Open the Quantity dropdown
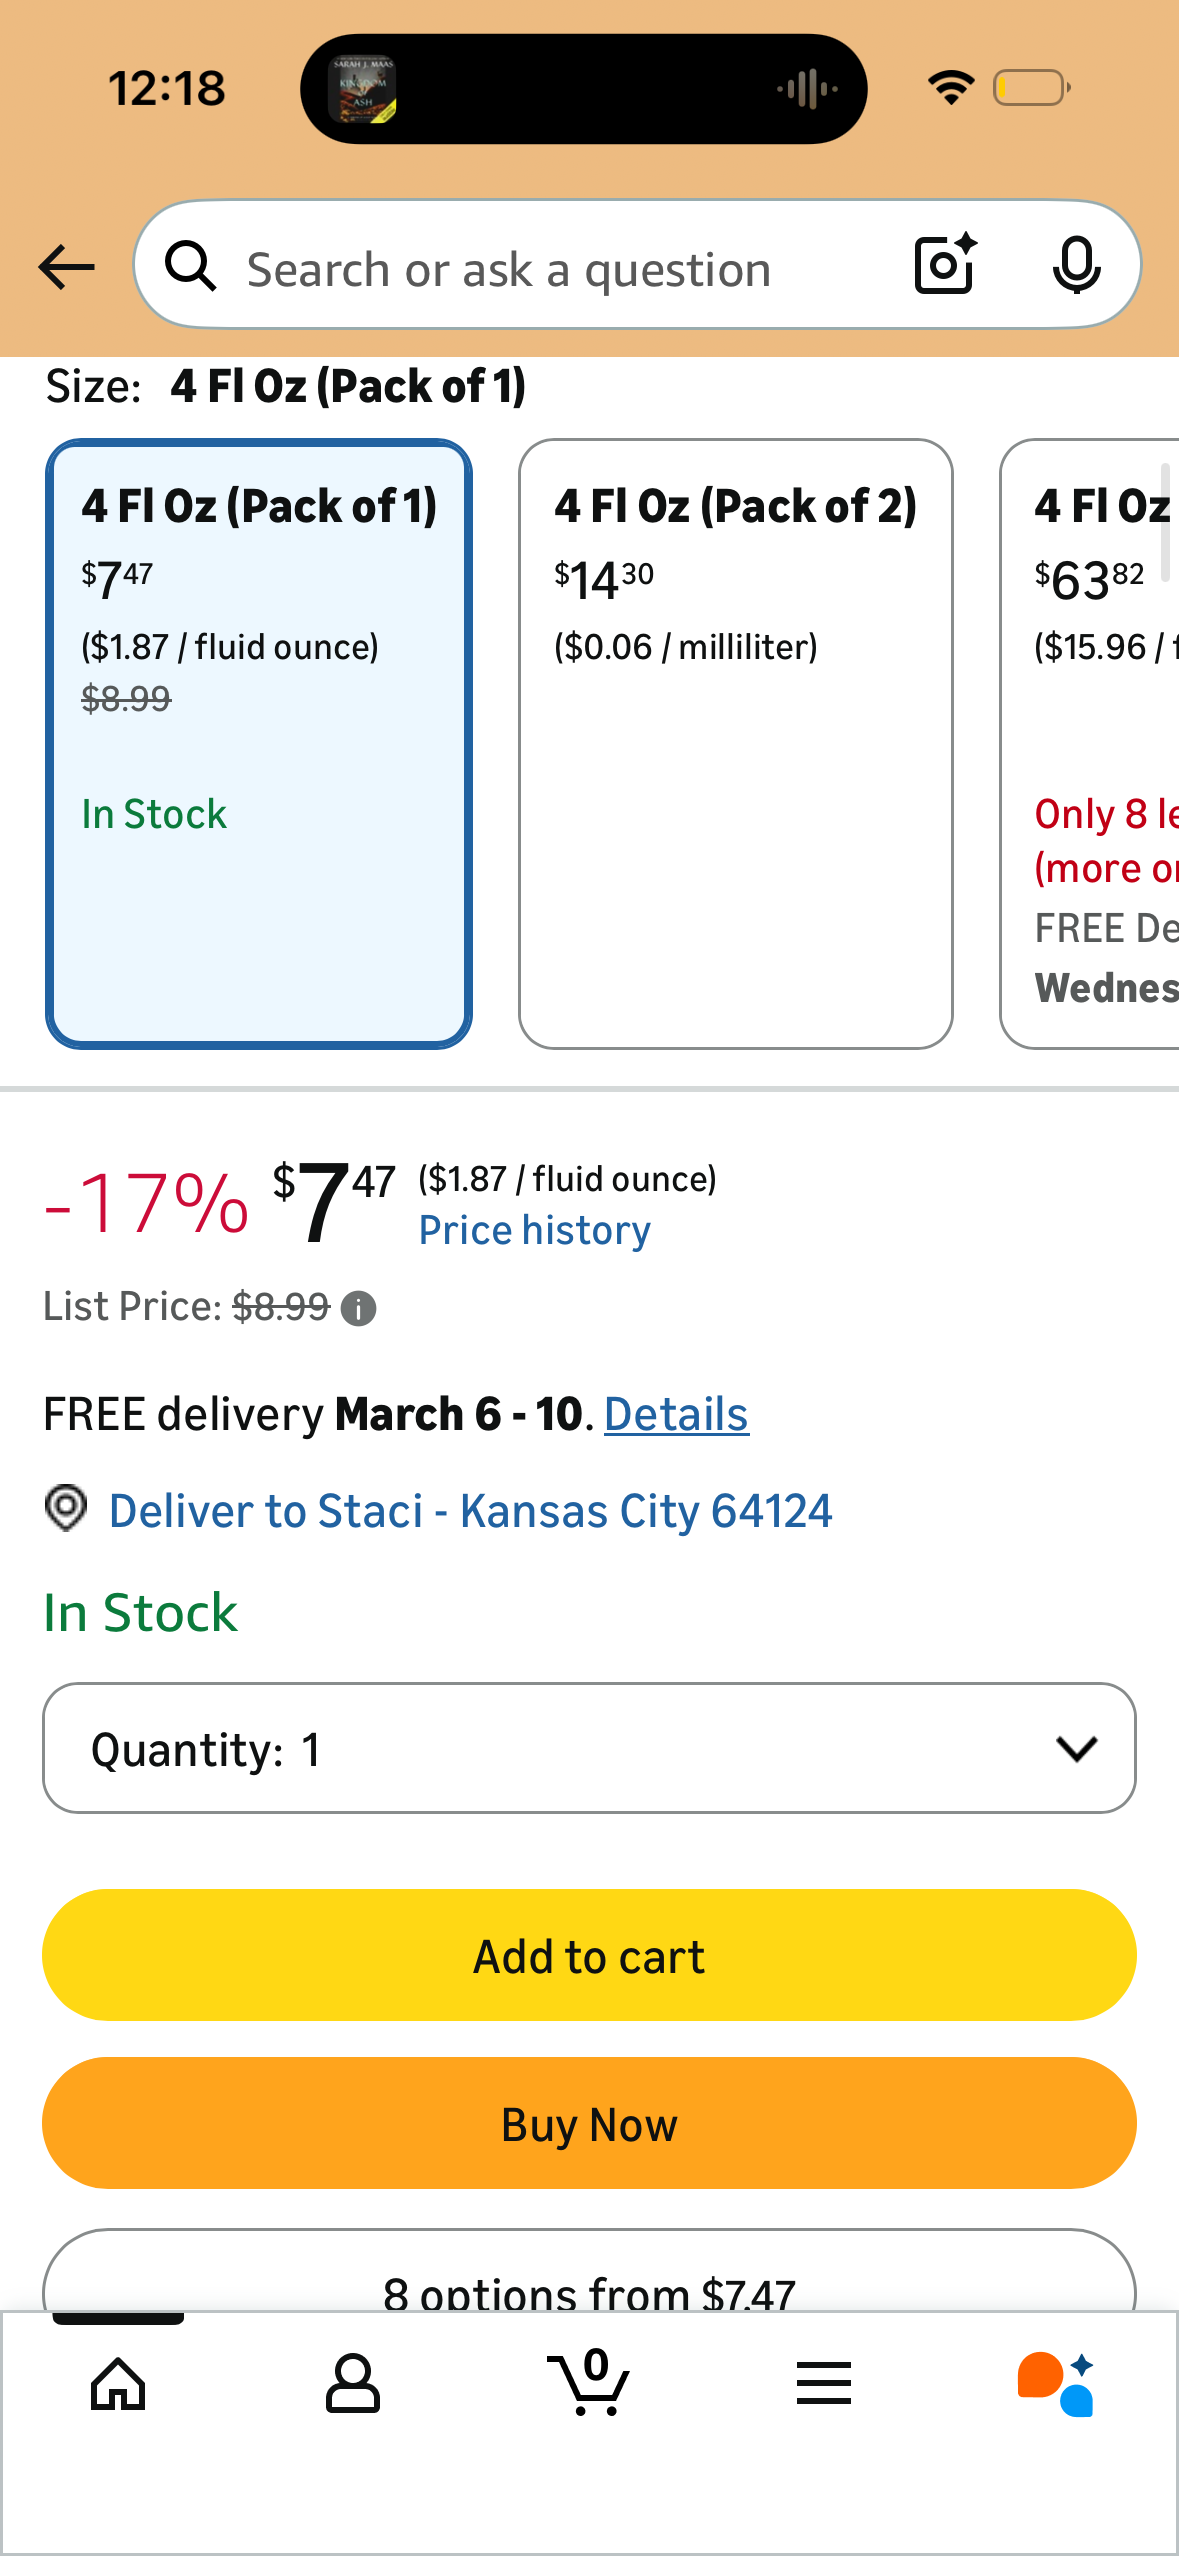Screen dimensions: 1179x2556 (589, 1748)
